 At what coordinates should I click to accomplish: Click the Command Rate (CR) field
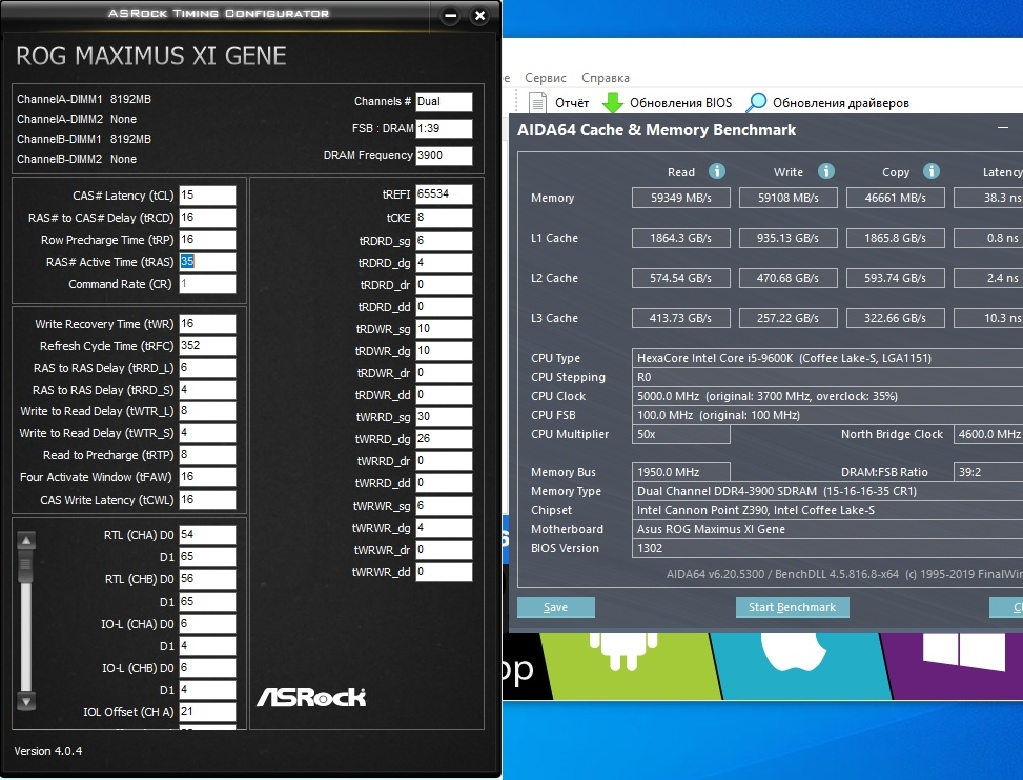[207, 284]
